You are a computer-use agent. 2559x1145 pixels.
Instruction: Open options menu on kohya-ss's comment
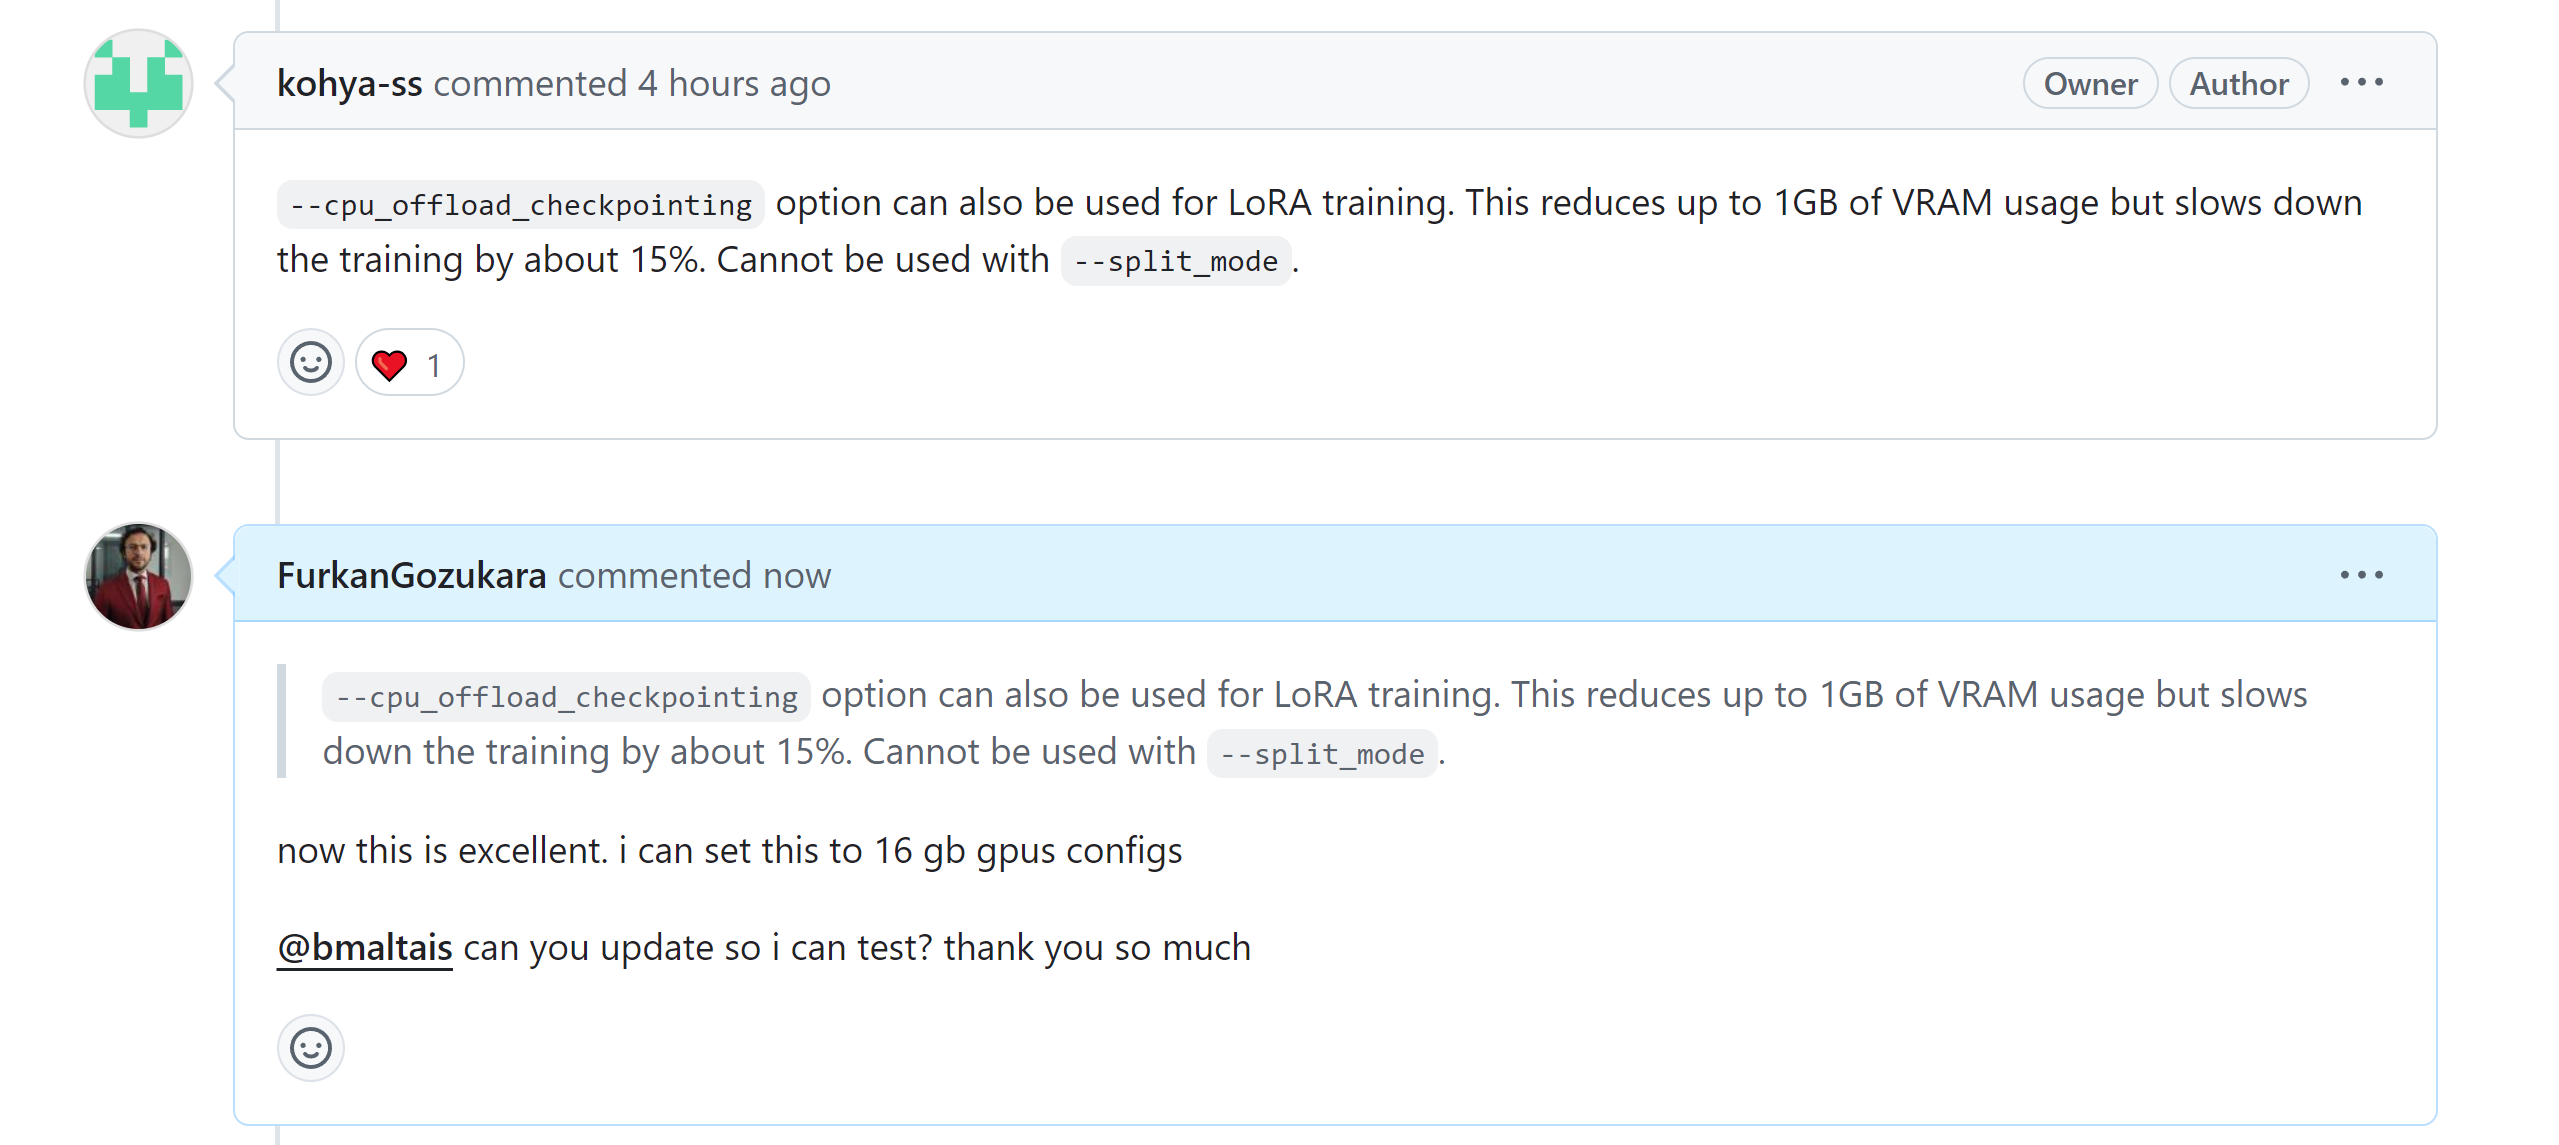(2360, 83)
